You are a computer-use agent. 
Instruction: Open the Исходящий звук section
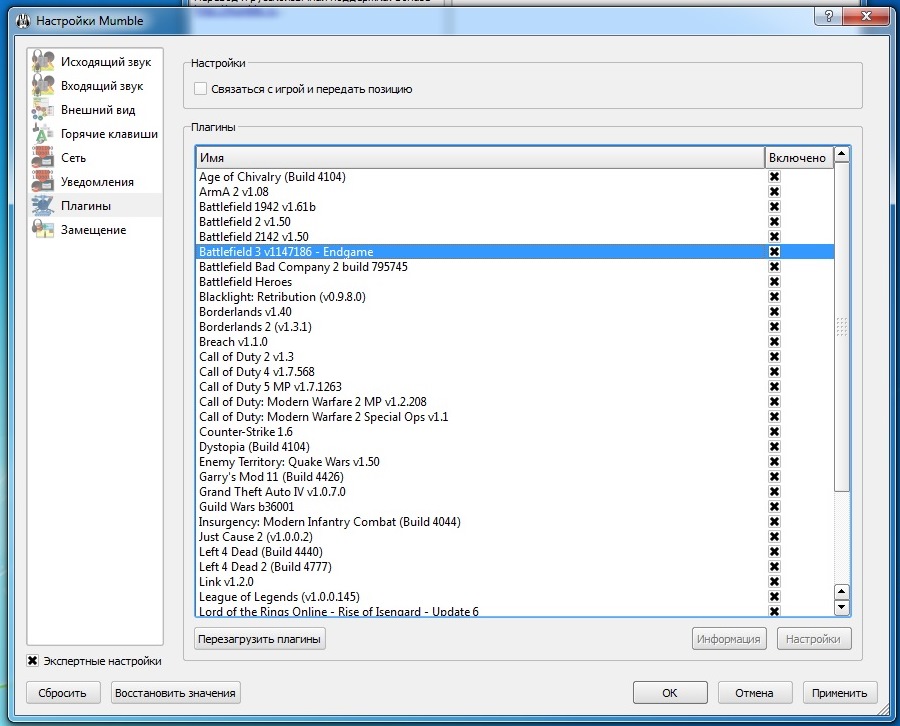[x=106, y=61]
